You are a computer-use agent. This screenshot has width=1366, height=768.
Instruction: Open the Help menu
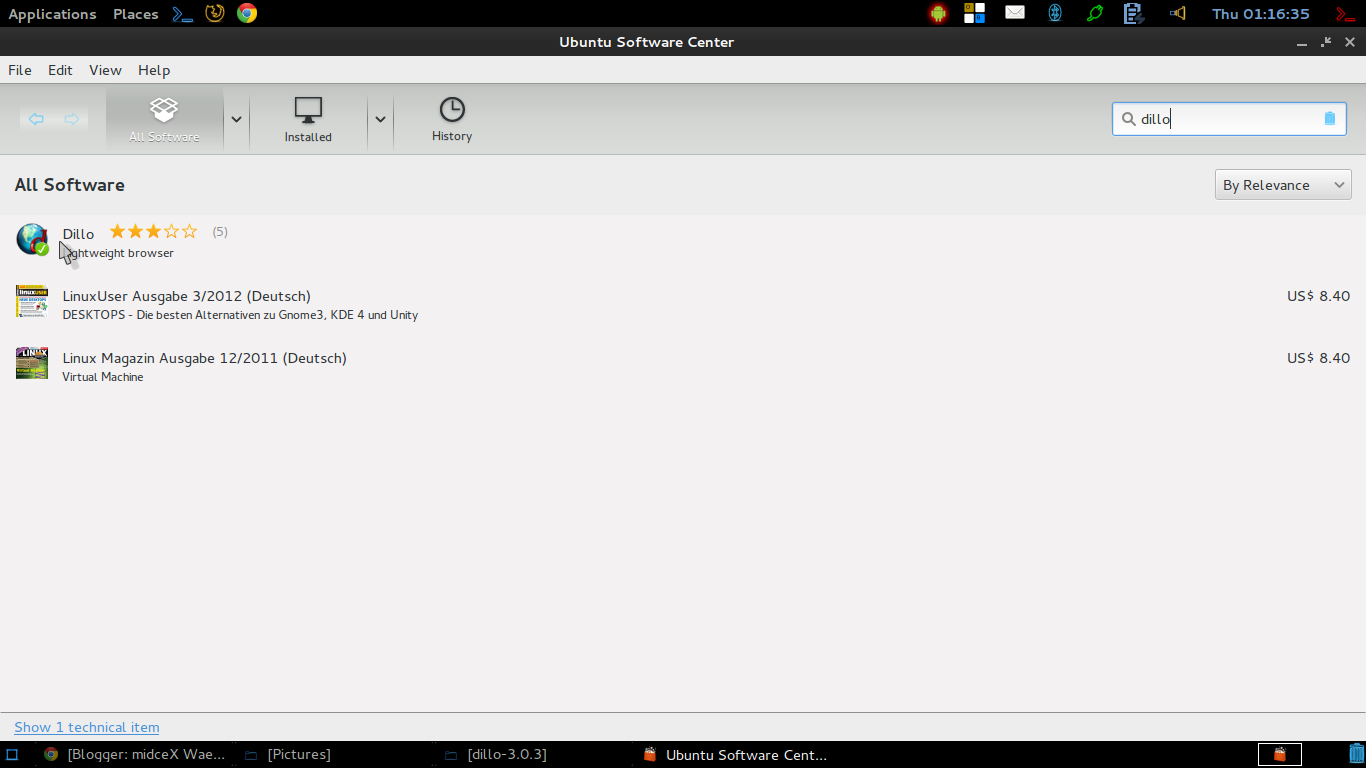(154, 70)
